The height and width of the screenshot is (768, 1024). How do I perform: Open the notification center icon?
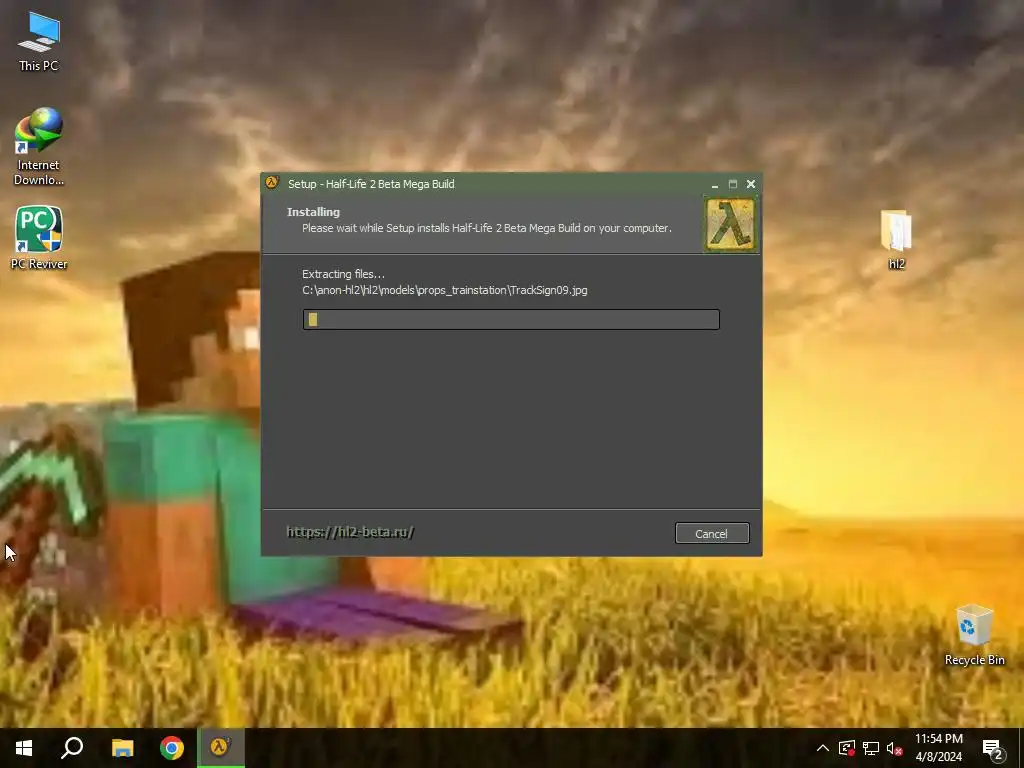[x=993, y=750]
